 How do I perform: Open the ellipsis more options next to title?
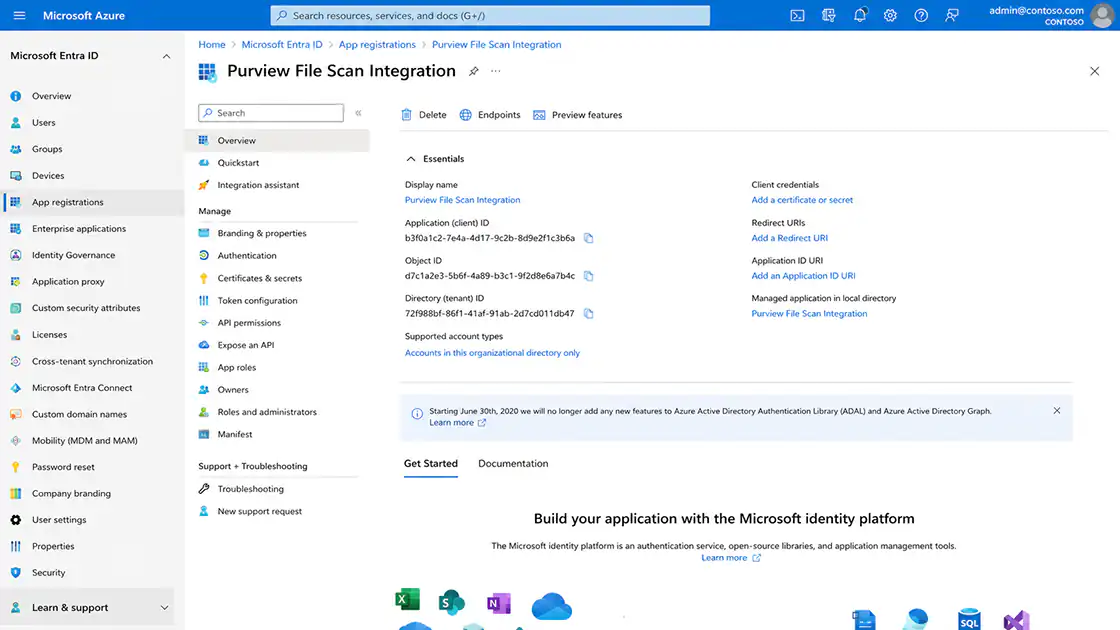point(496,71)
